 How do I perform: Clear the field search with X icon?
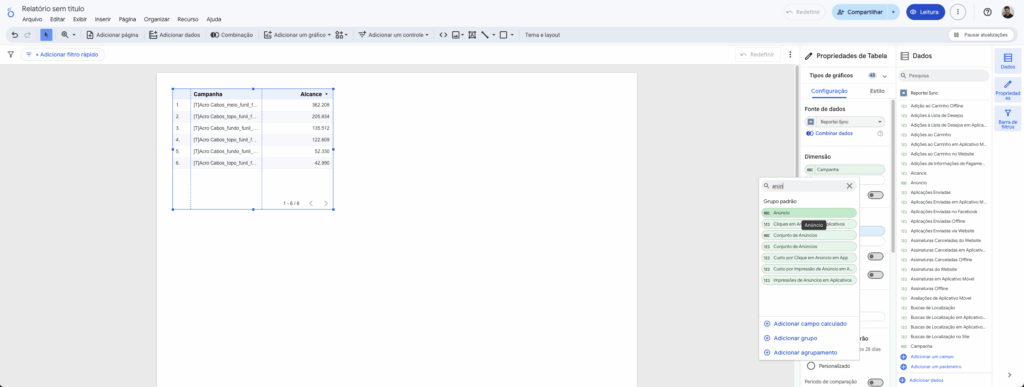(x=849, y=186)
